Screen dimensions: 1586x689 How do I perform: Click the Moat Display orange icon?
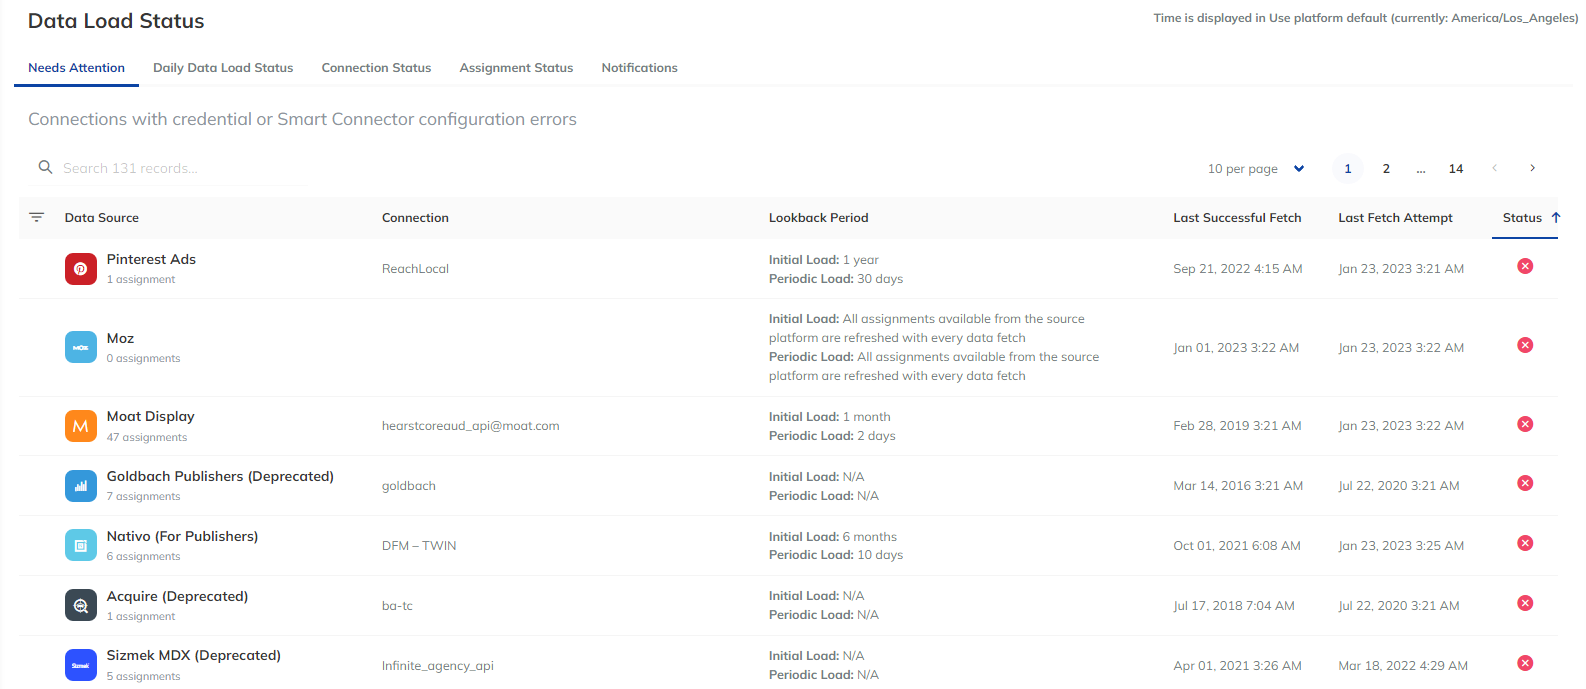coord(81,426)
